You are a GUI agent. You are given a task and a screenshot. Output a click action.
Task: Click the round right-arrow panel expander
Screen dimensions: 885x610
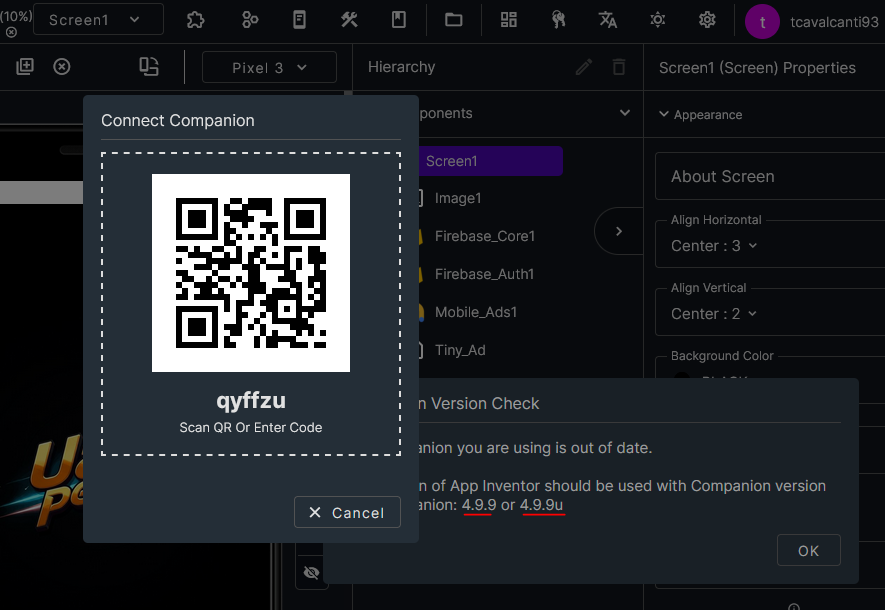(x=619, y=231)
